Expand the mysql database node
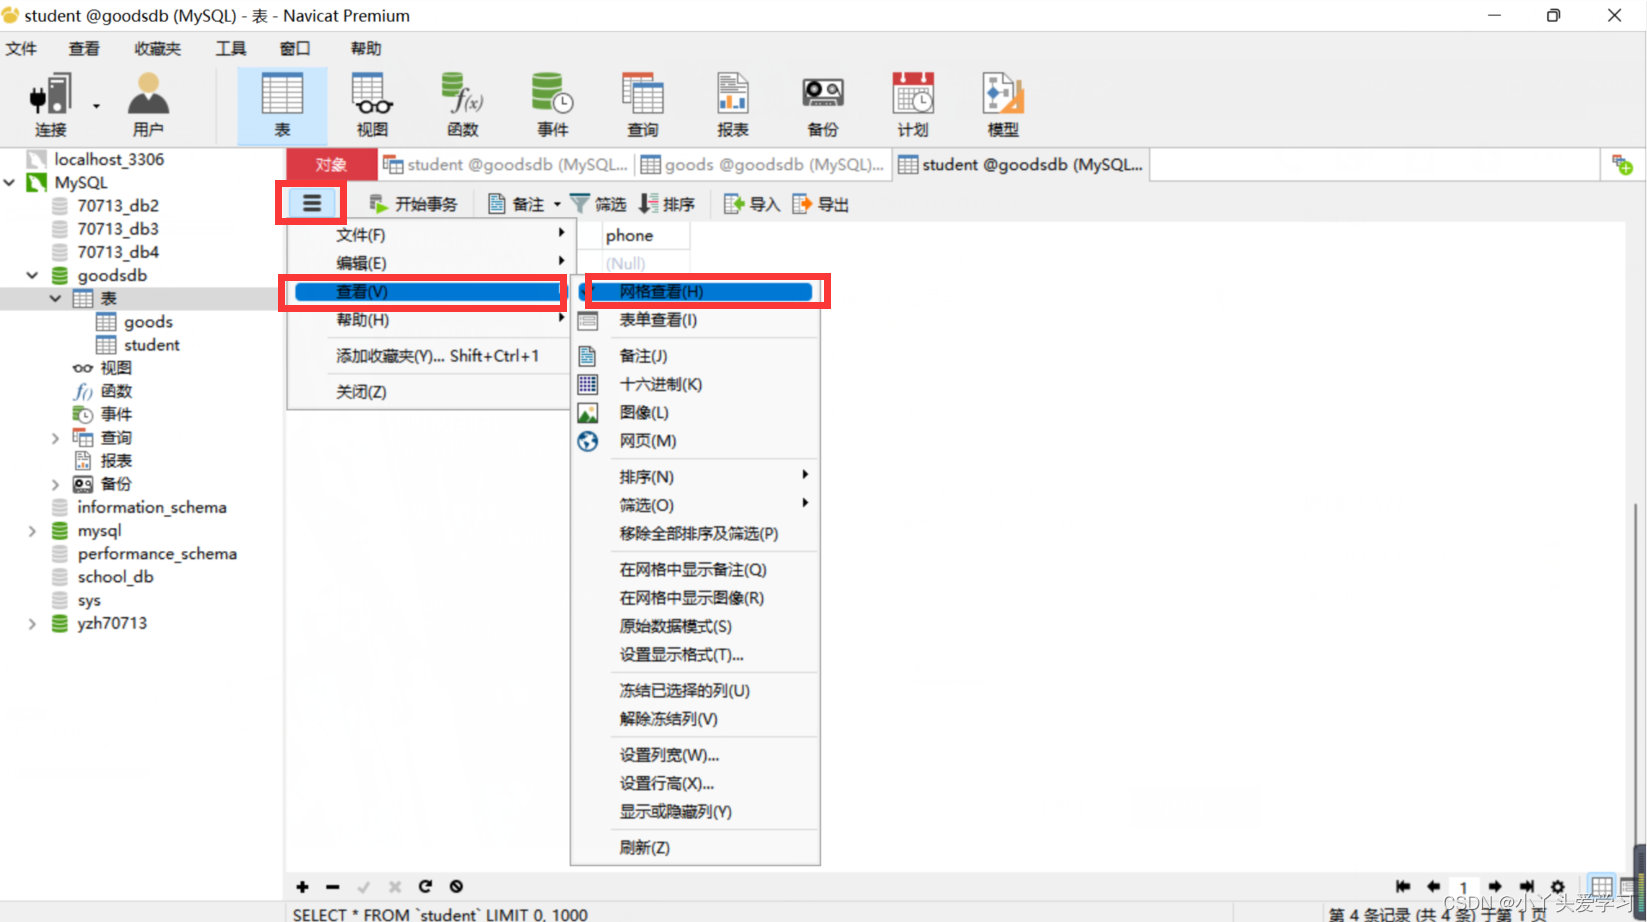 [33, 531]
